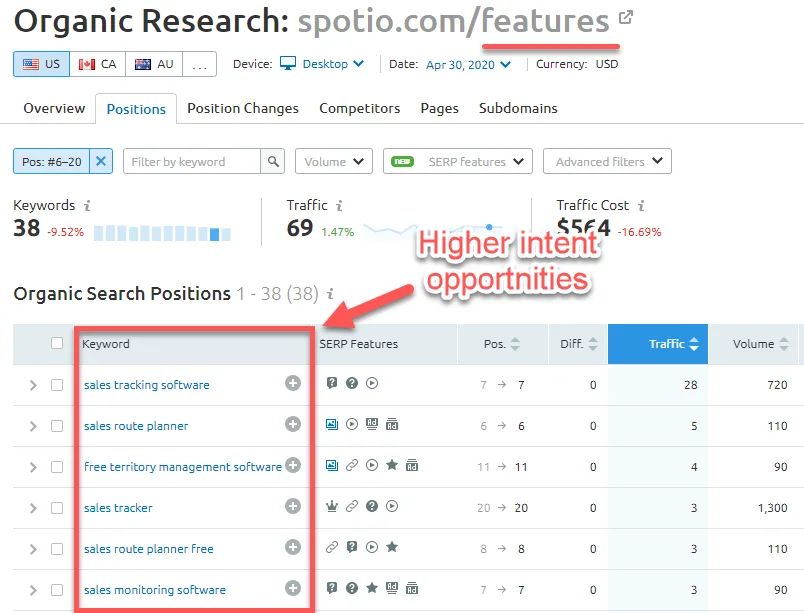Click the Traffic trend sparkline point
Viewport: 804px width, 613px height.
coord(489,227)
